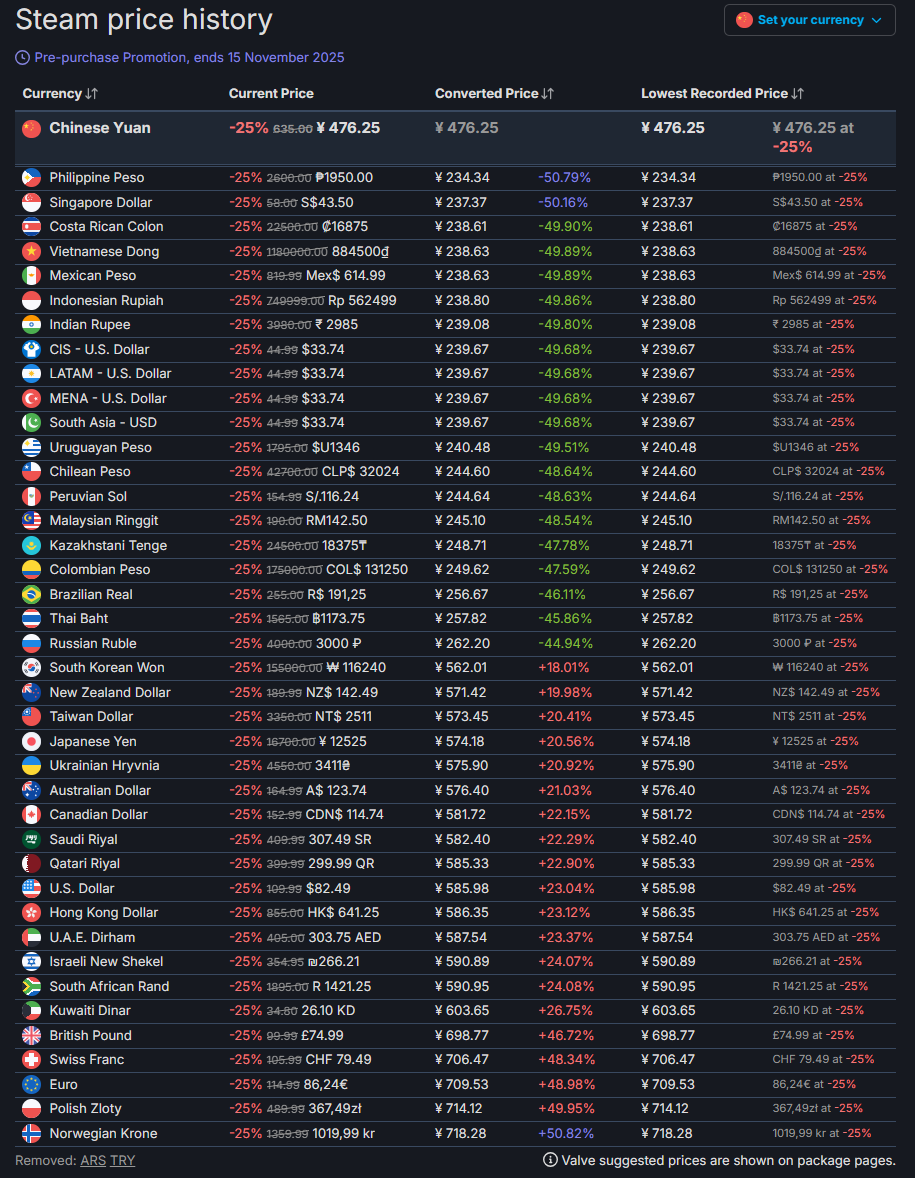The image size is (915, 1178).
Task: Click the Pre-purchase Promotion clock icon
Action: 23,58
